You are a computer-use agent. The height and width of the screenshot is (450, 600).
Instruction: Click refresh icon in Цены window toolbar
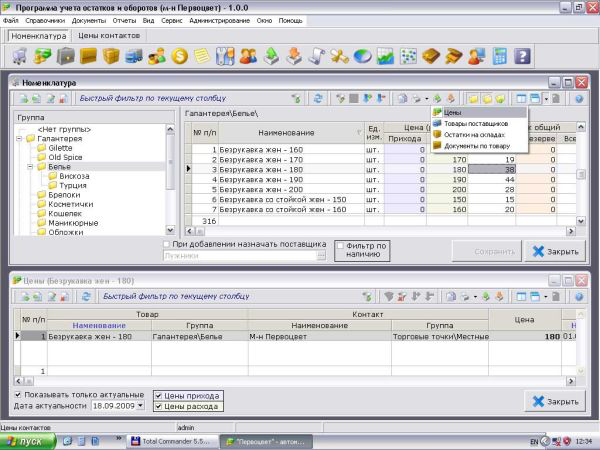point(86,297)
